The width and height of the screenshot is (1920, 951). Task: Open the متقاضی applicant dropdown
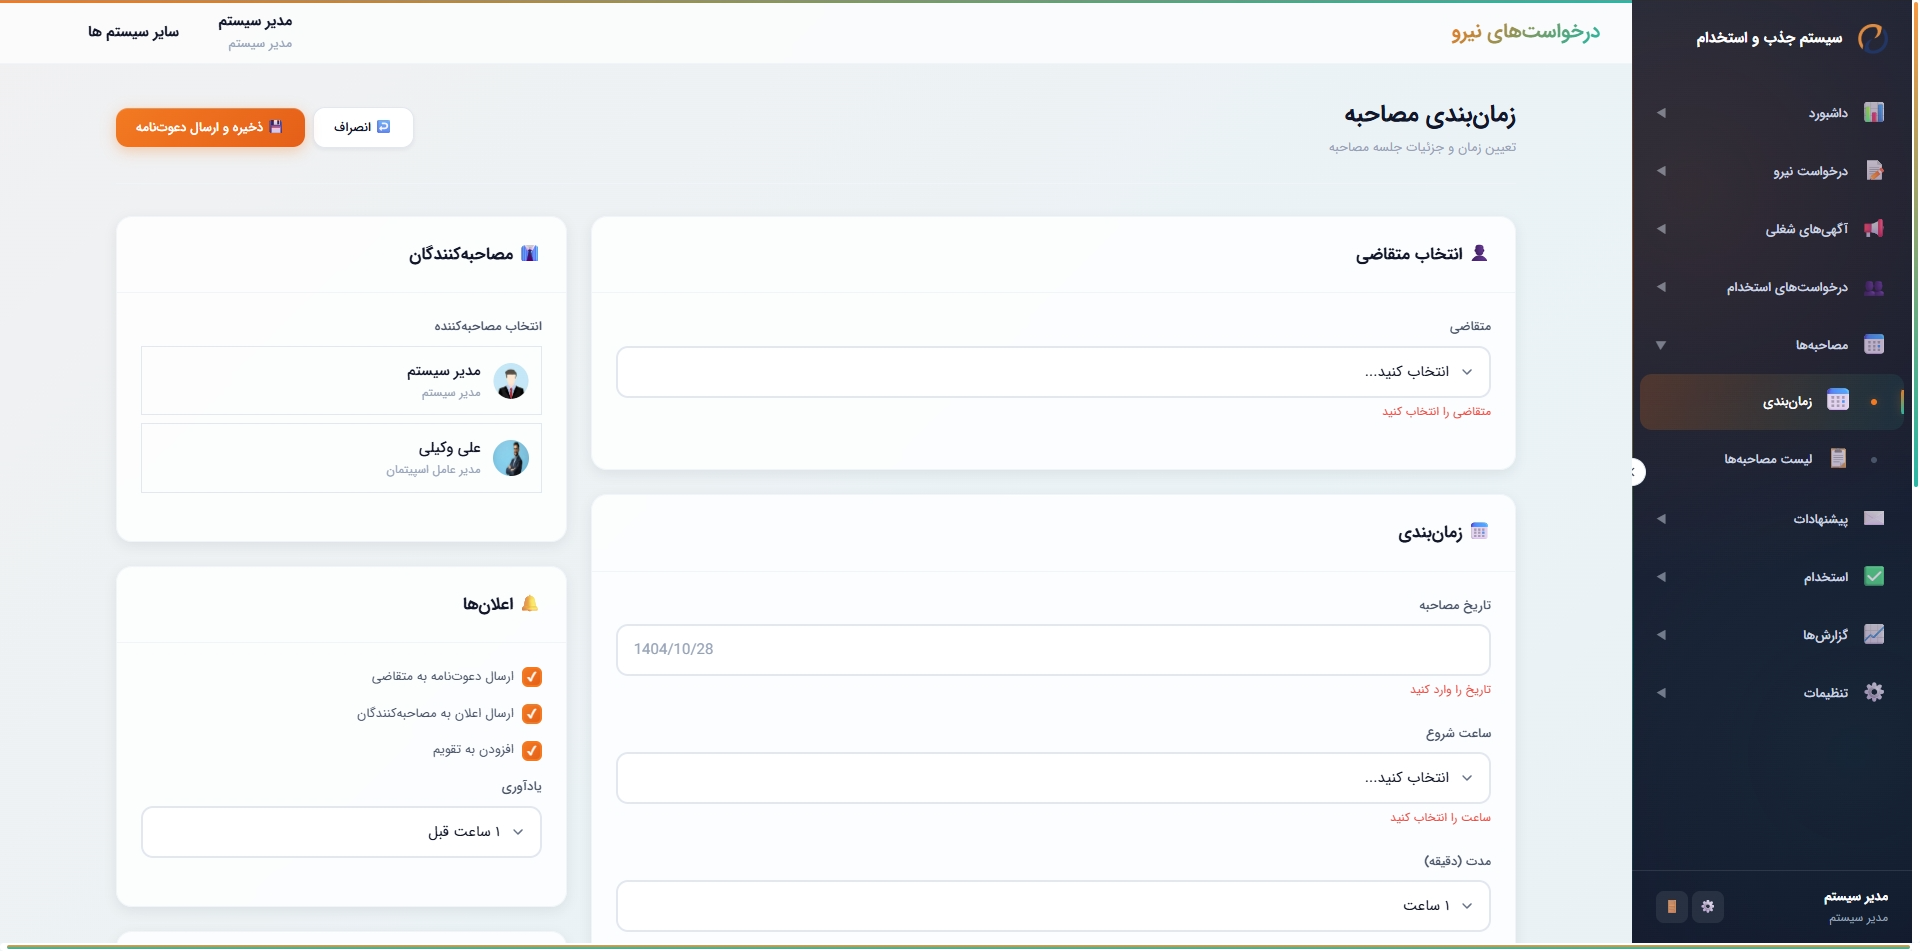coord(1053,372)
